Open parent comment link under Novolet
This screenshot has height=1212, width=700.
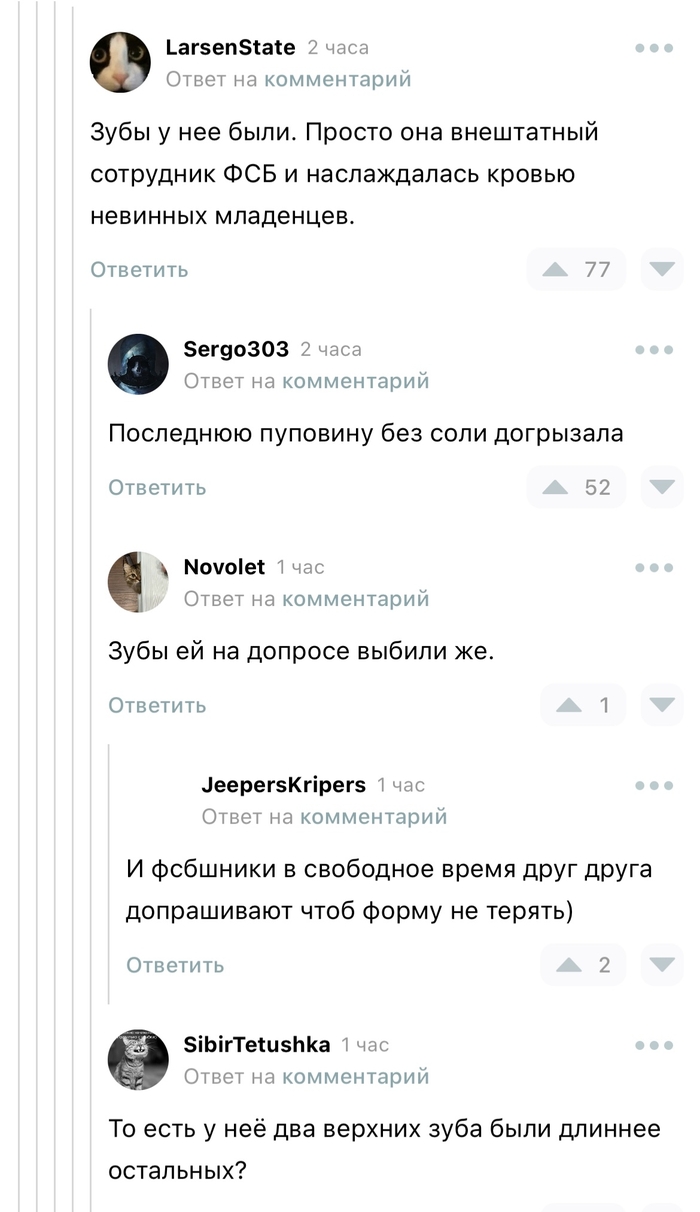(356, 599)
